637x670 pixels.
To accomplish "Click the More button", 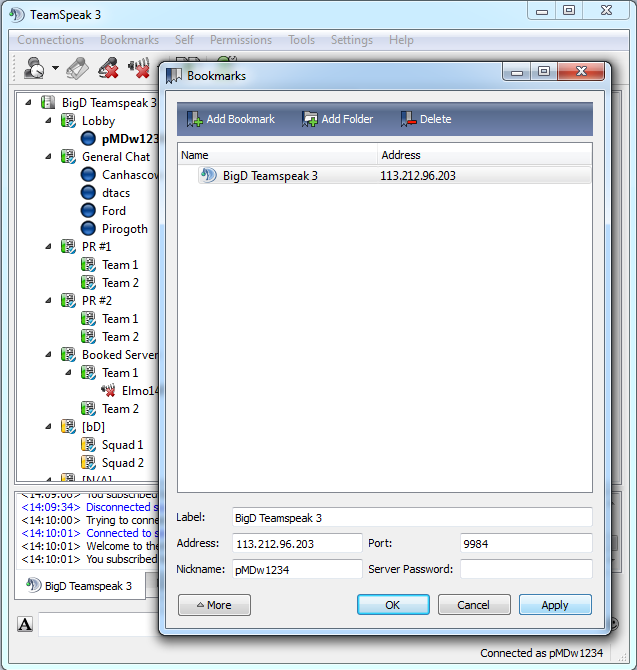I will tap(214, 605).
